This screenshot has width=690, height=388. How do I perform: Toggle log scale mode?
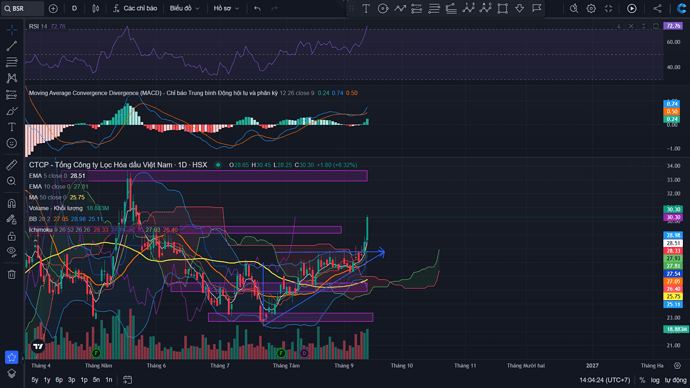[655, 380]
